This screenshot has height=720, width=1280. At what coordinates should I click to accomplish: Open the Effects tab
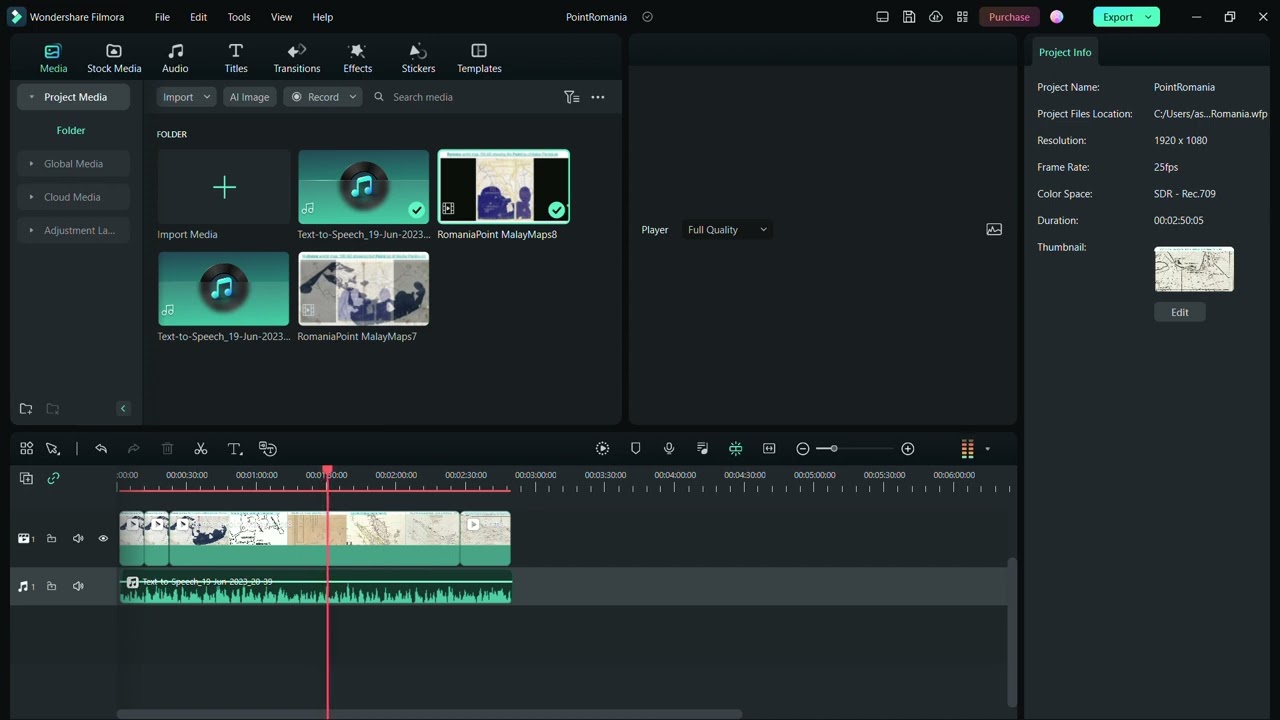[357, 58]
